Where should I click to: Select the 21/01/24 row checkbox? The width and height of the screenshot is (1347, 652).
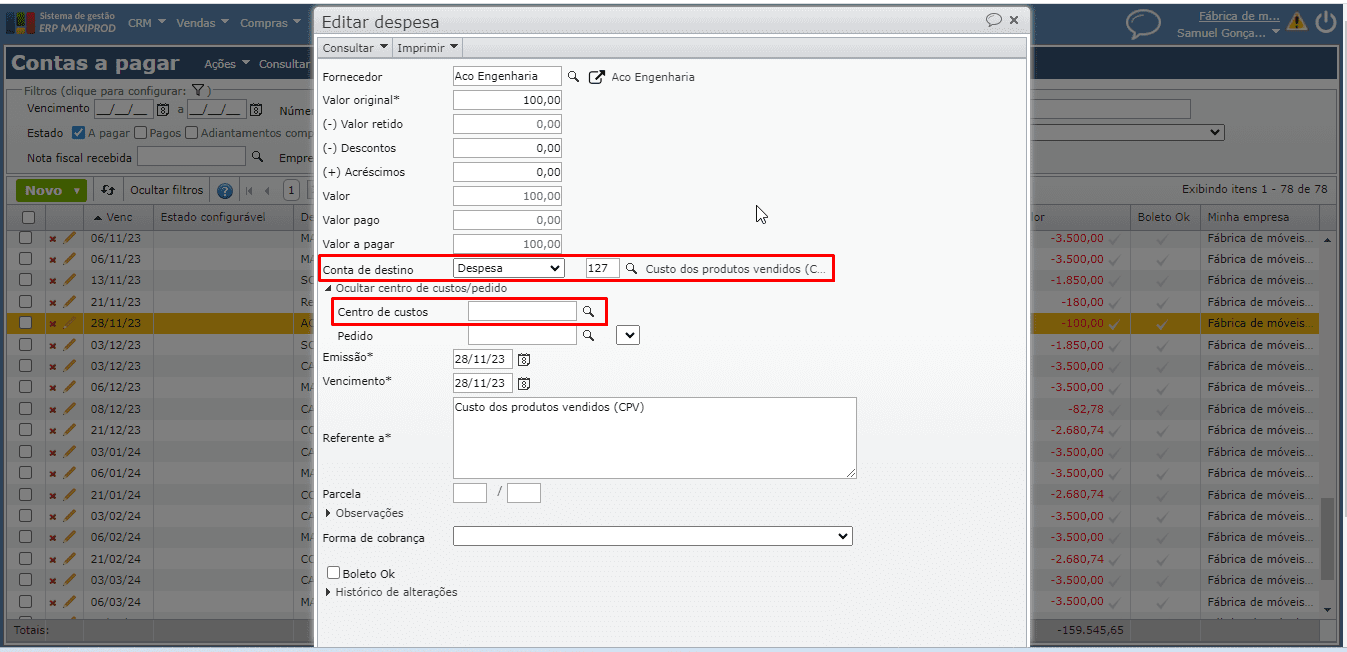coord(26,495)
